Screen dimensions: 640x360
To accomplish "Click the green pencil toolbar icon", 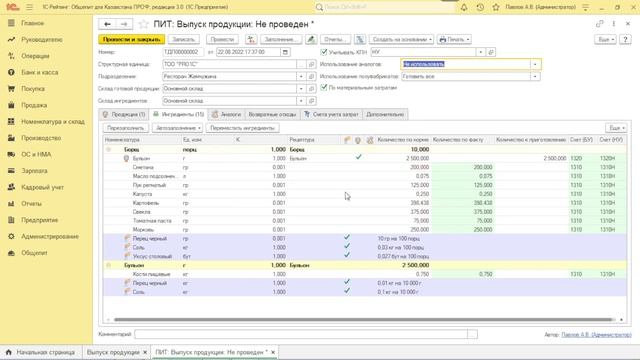I will click(x=311, y=39).
